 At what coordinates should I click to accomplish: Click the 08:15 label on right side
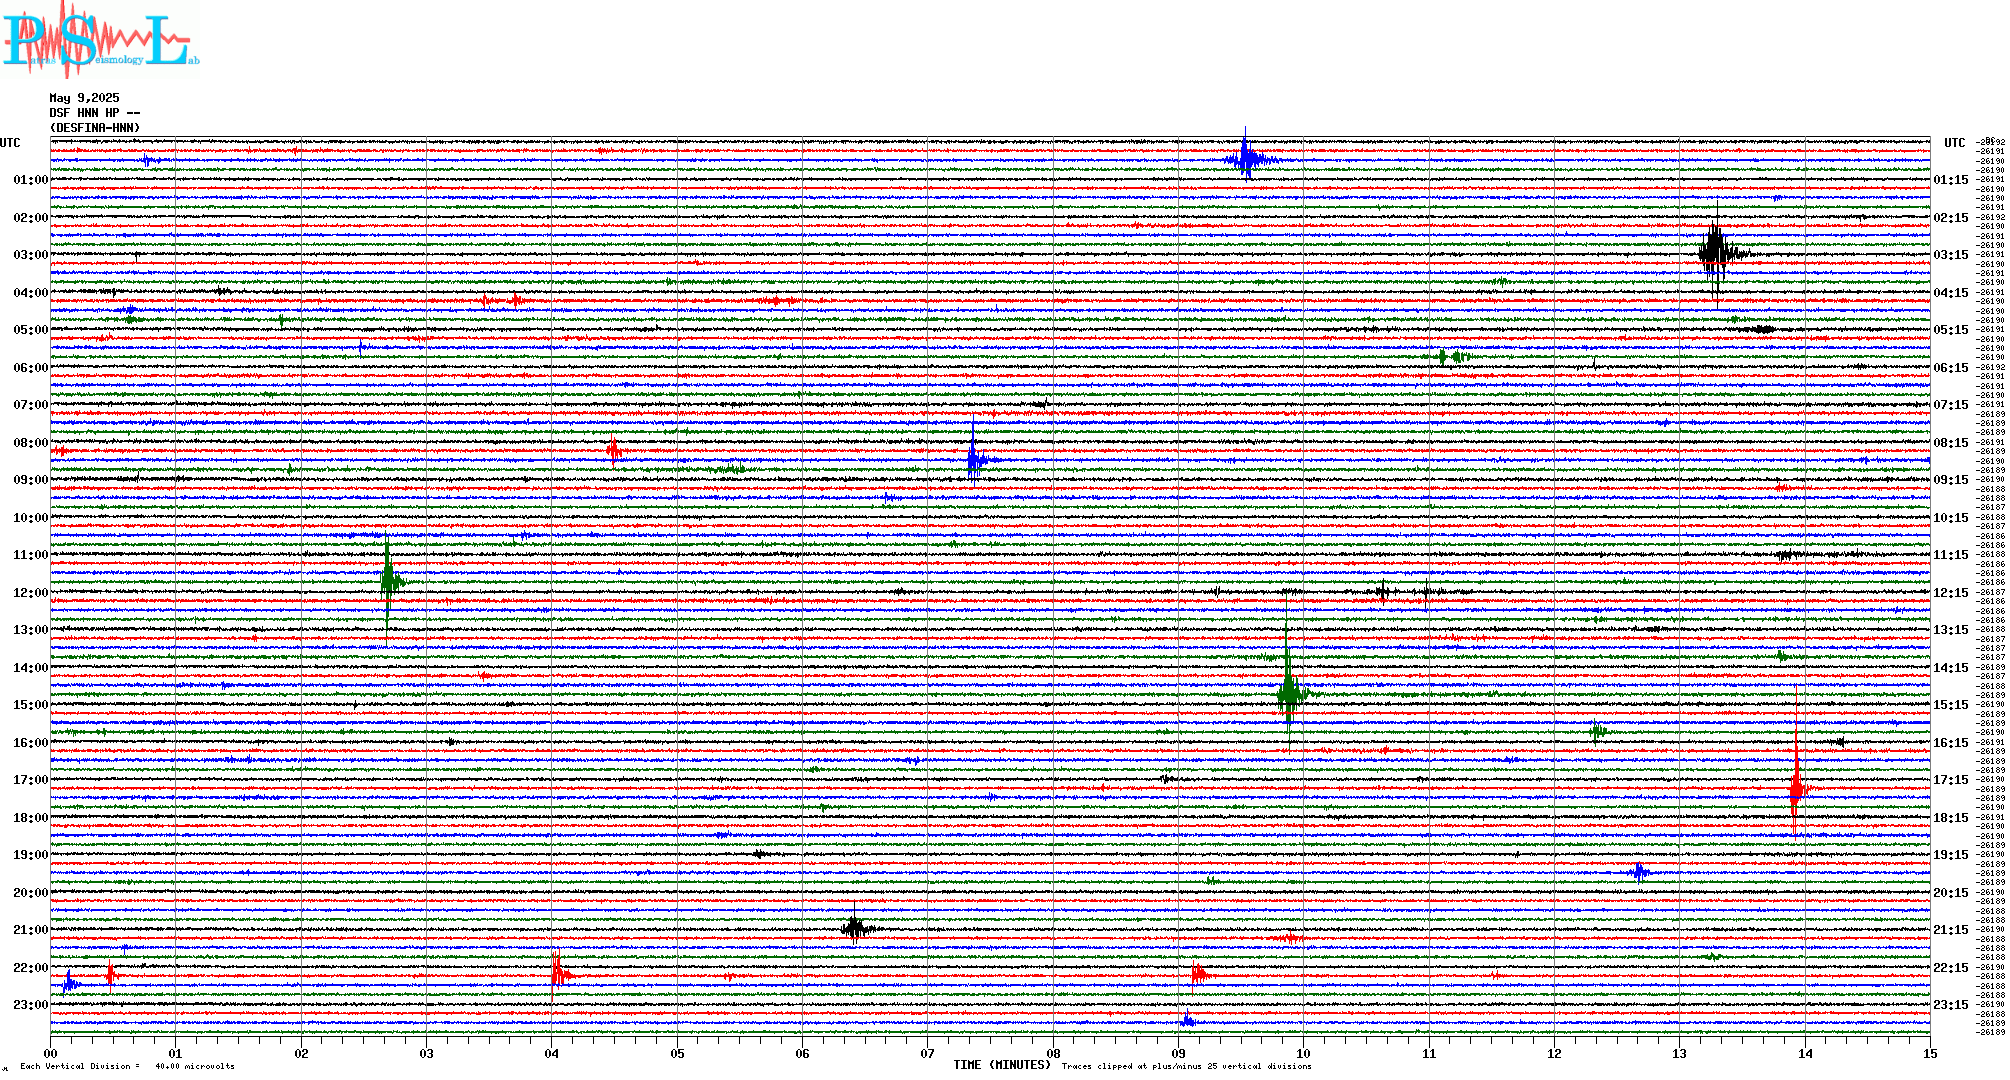(x=1950, y=443)
